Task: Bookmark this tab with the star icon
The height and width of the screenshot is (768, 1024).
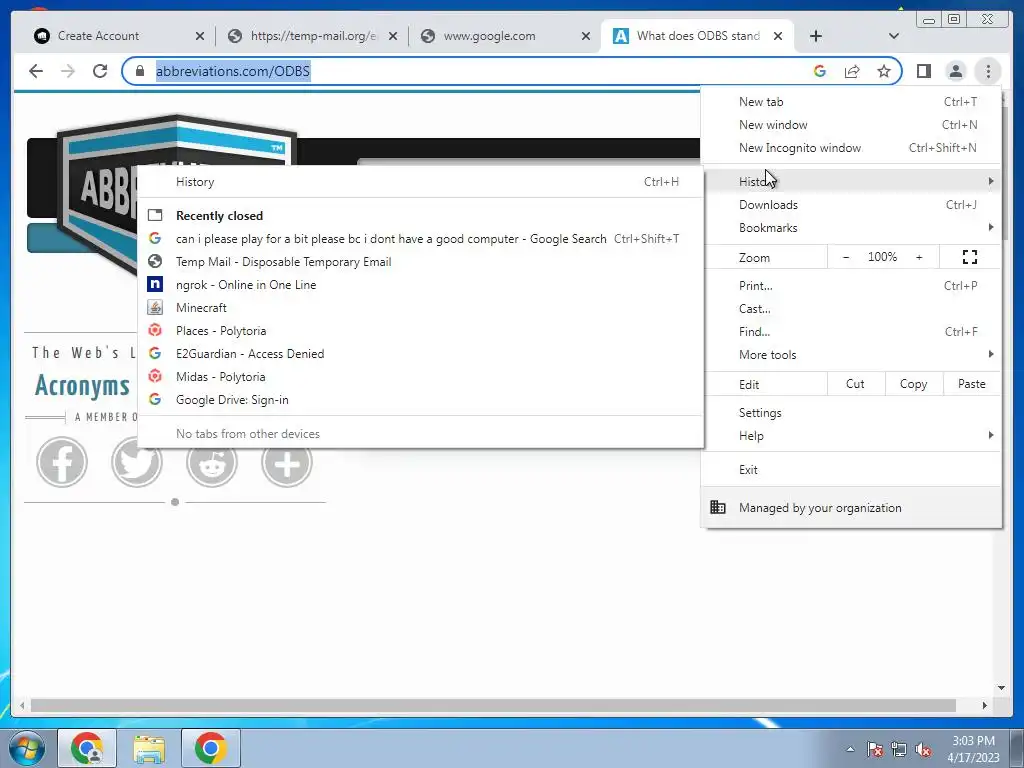Action: [884, 71]
